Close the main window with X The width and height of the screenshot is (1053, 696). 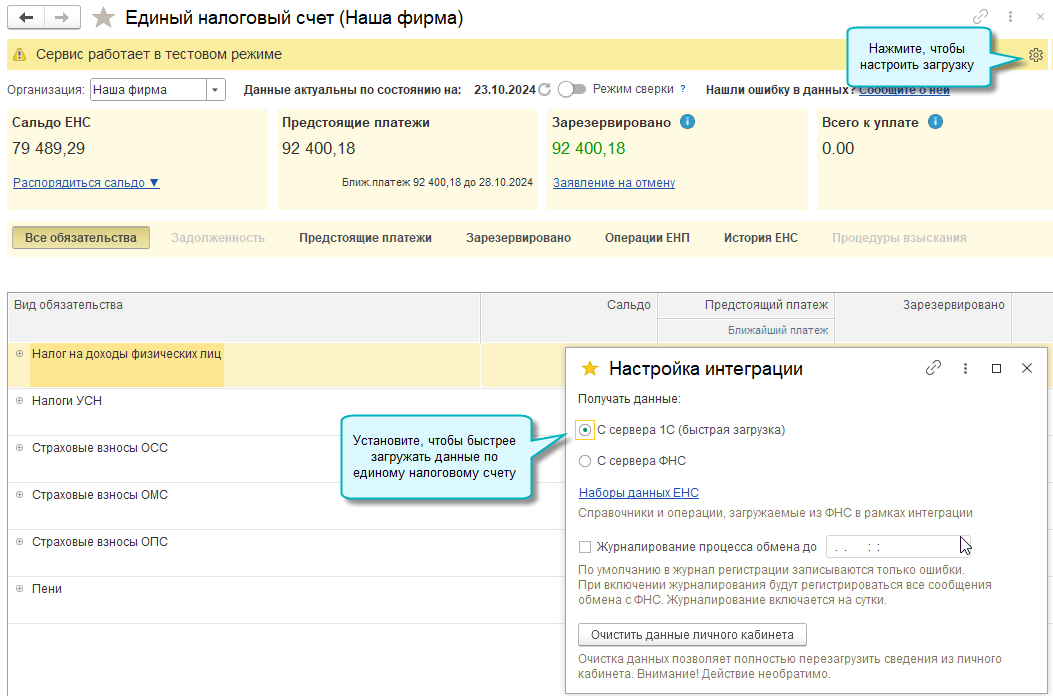point(1040,17)
